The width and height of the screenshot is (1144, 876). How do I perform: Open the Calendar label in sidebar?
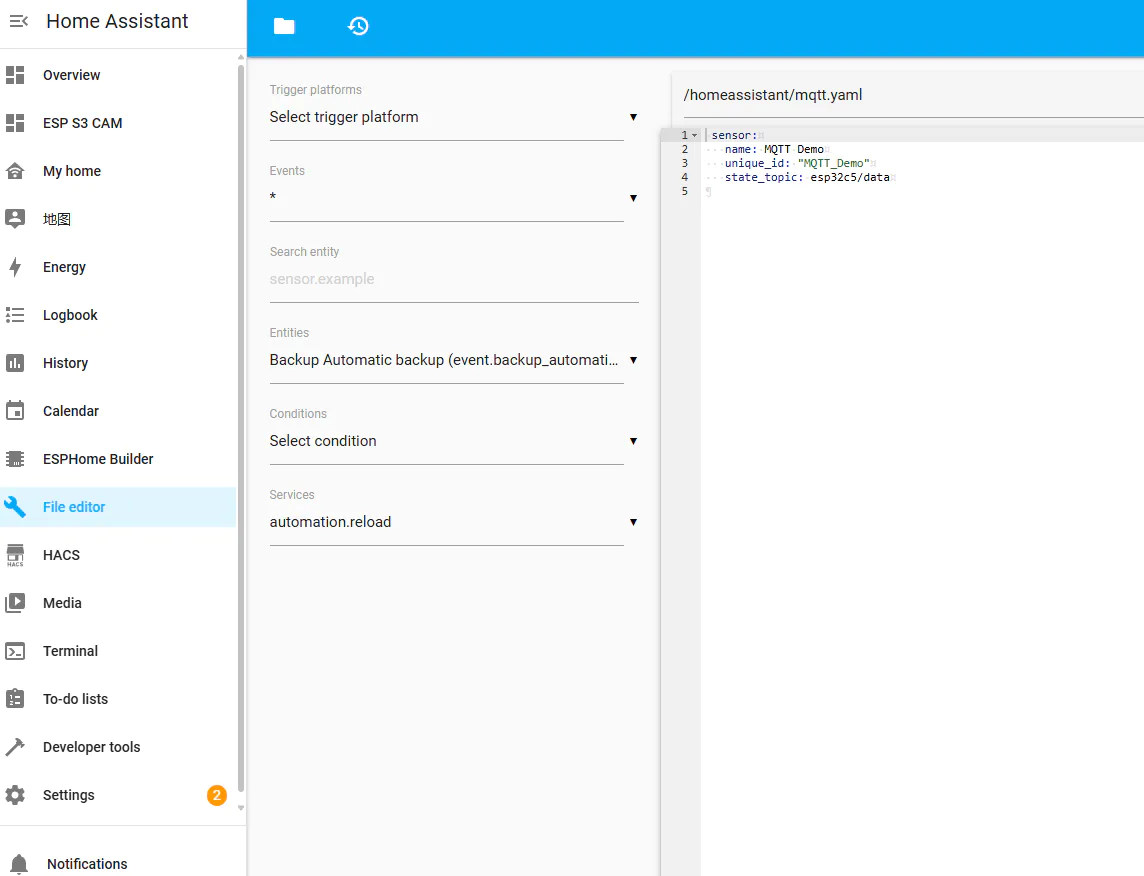[x=71, y=411]
